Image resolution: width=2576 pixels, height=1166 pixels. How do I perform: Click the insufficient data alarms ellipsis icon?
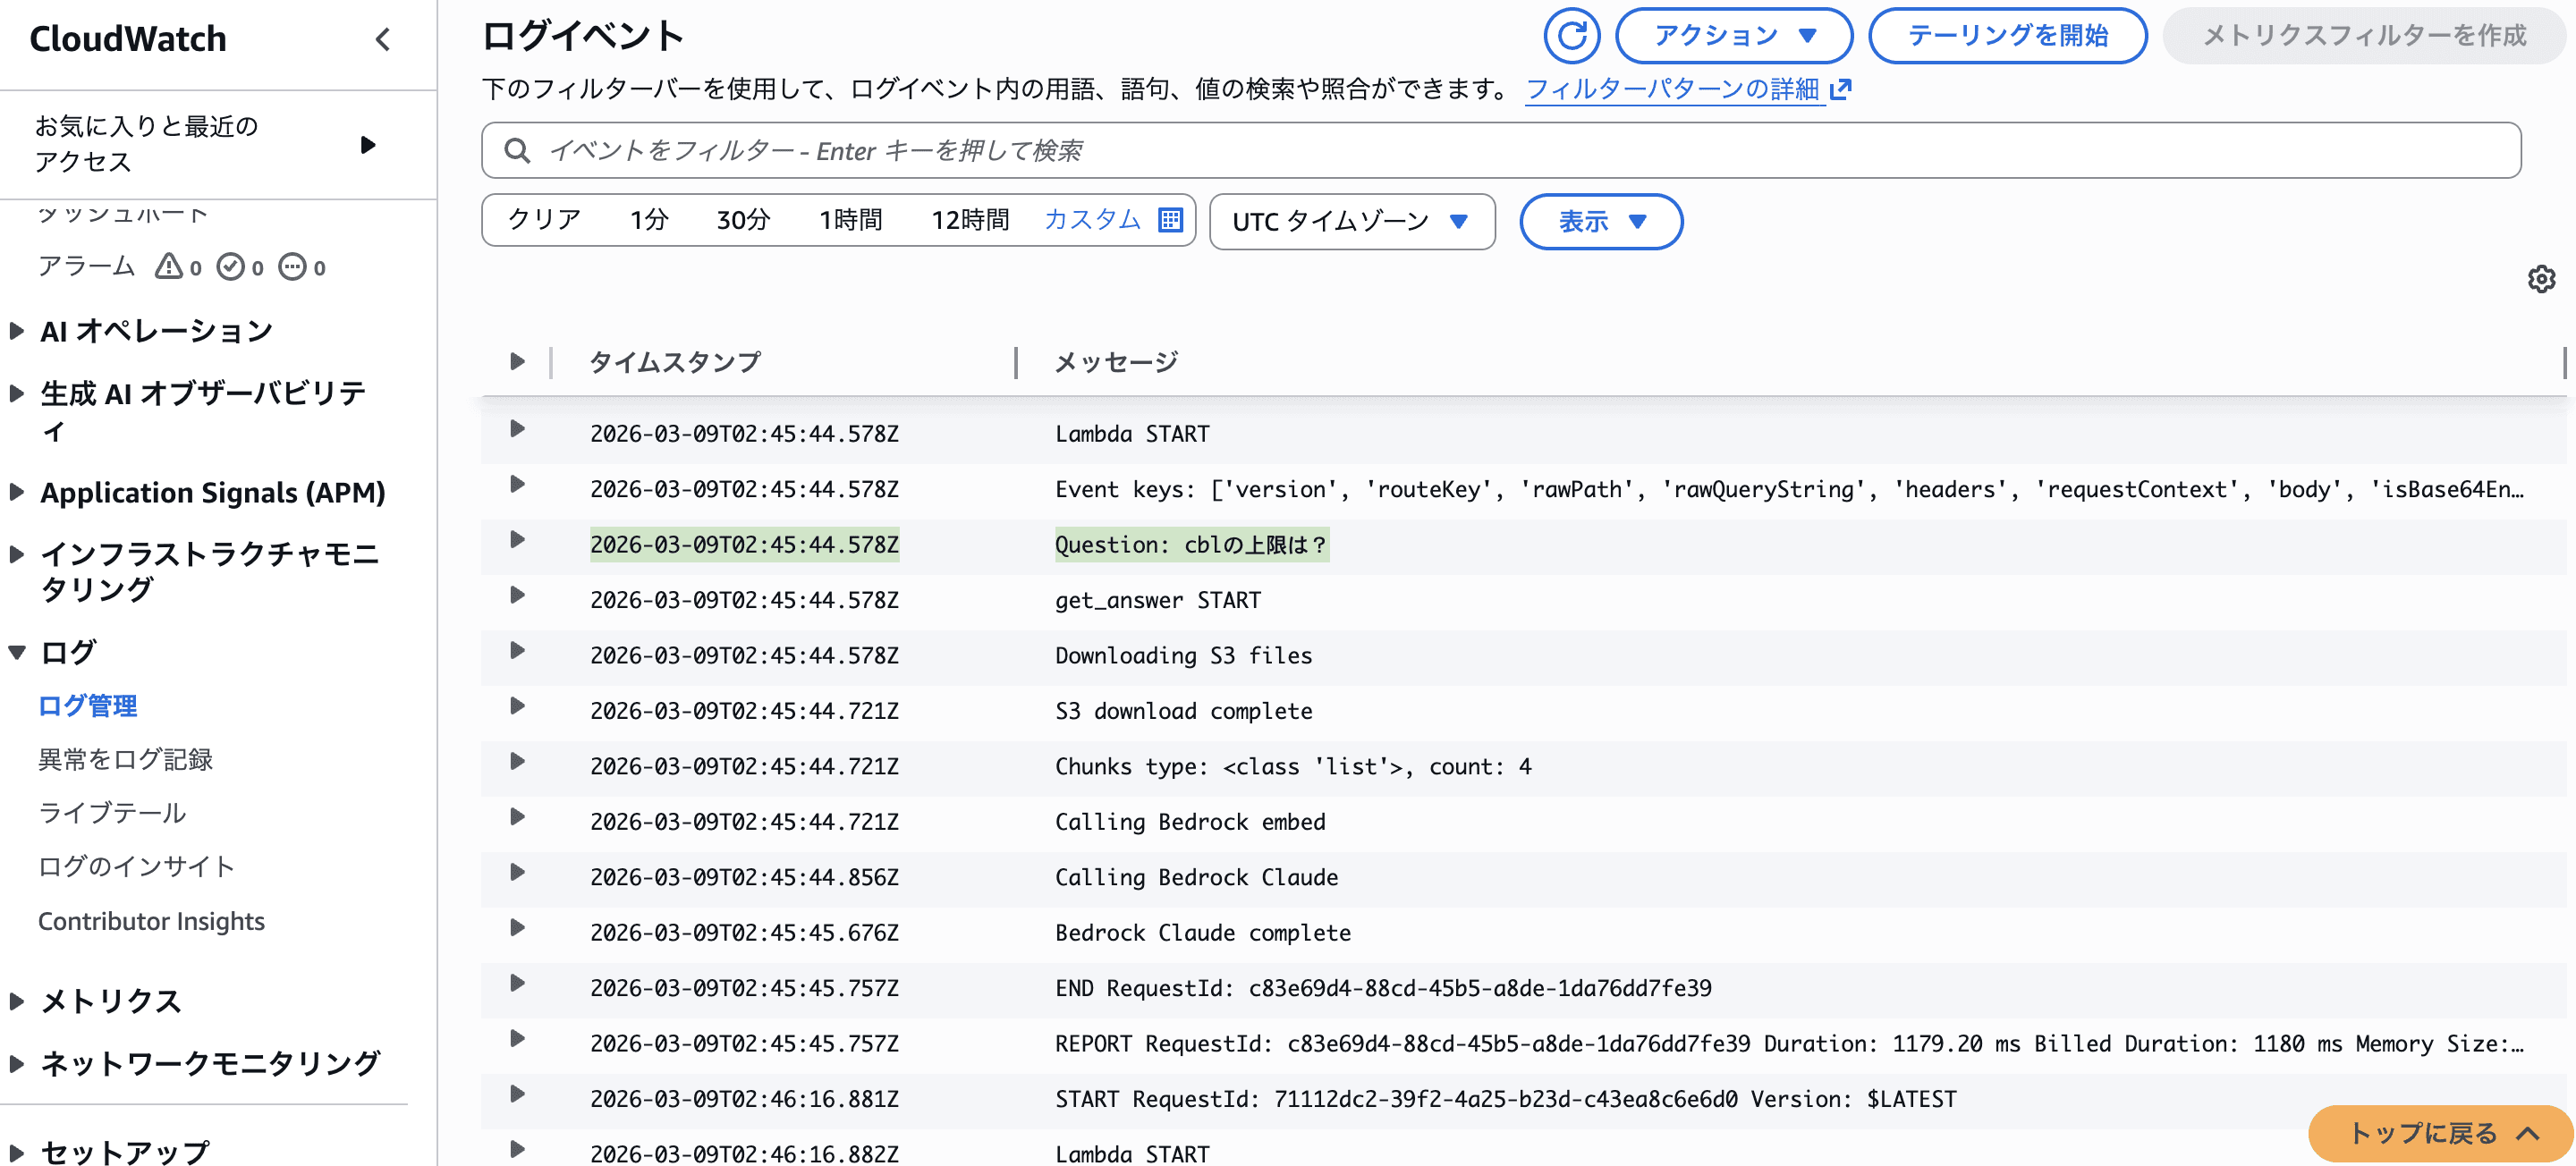(x=292, y=266)
